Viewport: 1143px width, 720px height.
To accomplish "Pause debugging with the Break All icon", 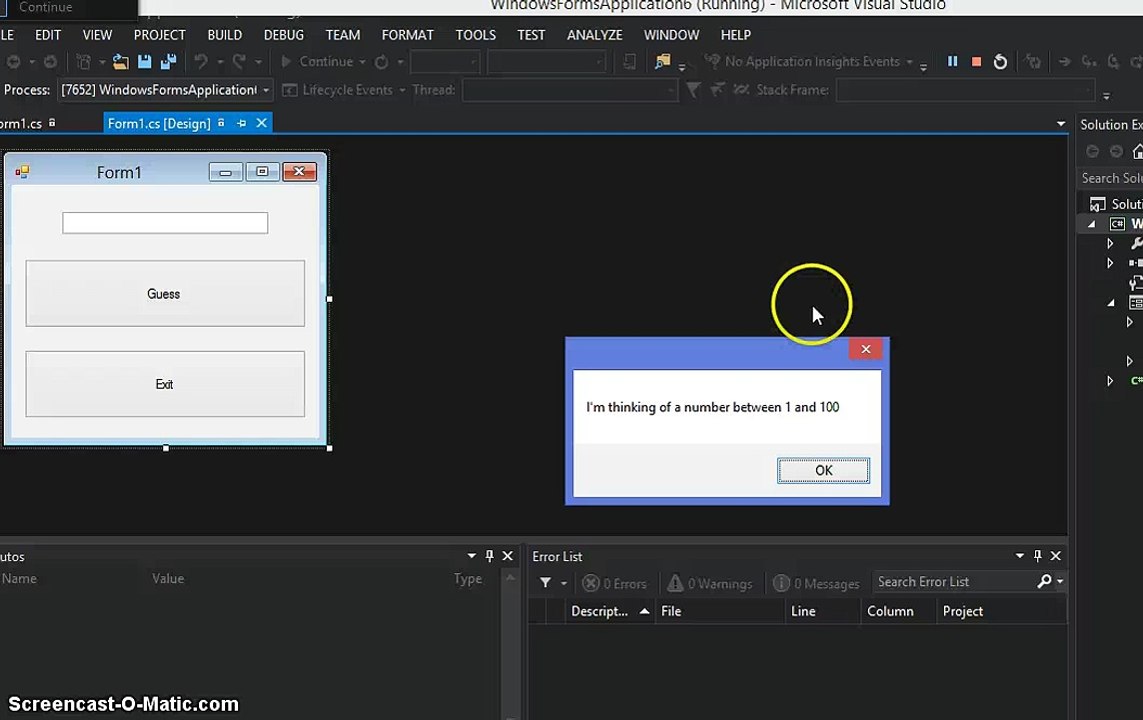I will [952, 62].
